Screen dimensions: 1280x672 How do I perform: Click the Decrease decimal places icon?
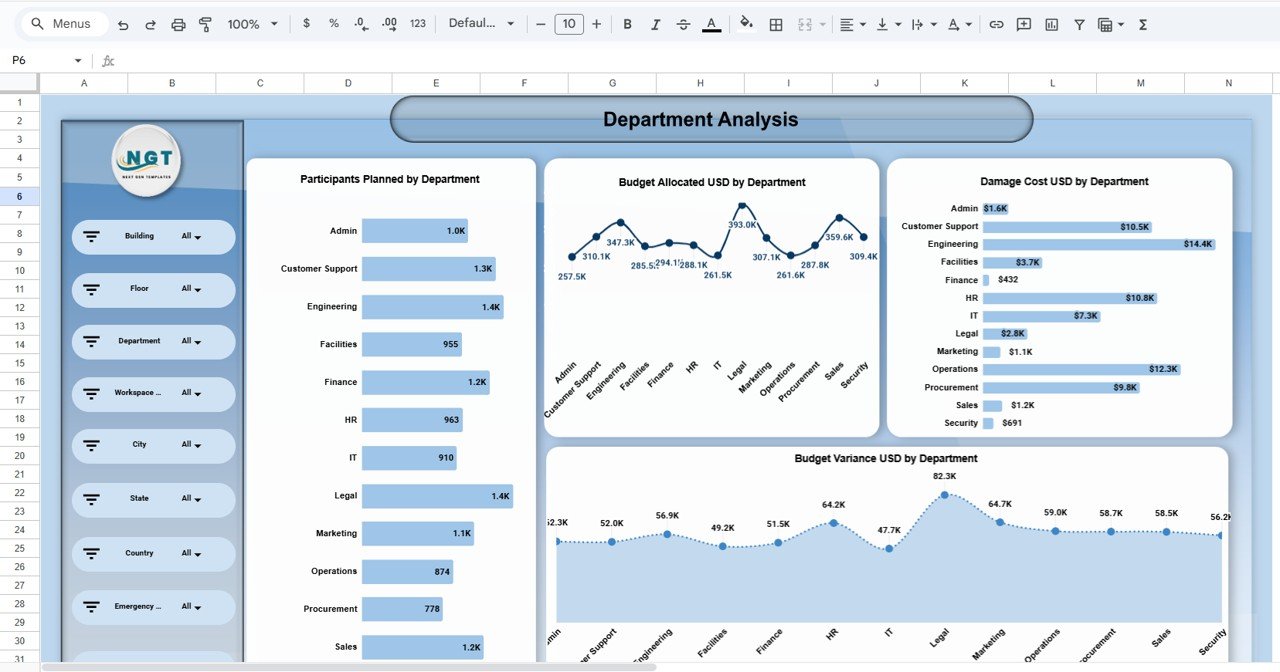pos(361,23)
